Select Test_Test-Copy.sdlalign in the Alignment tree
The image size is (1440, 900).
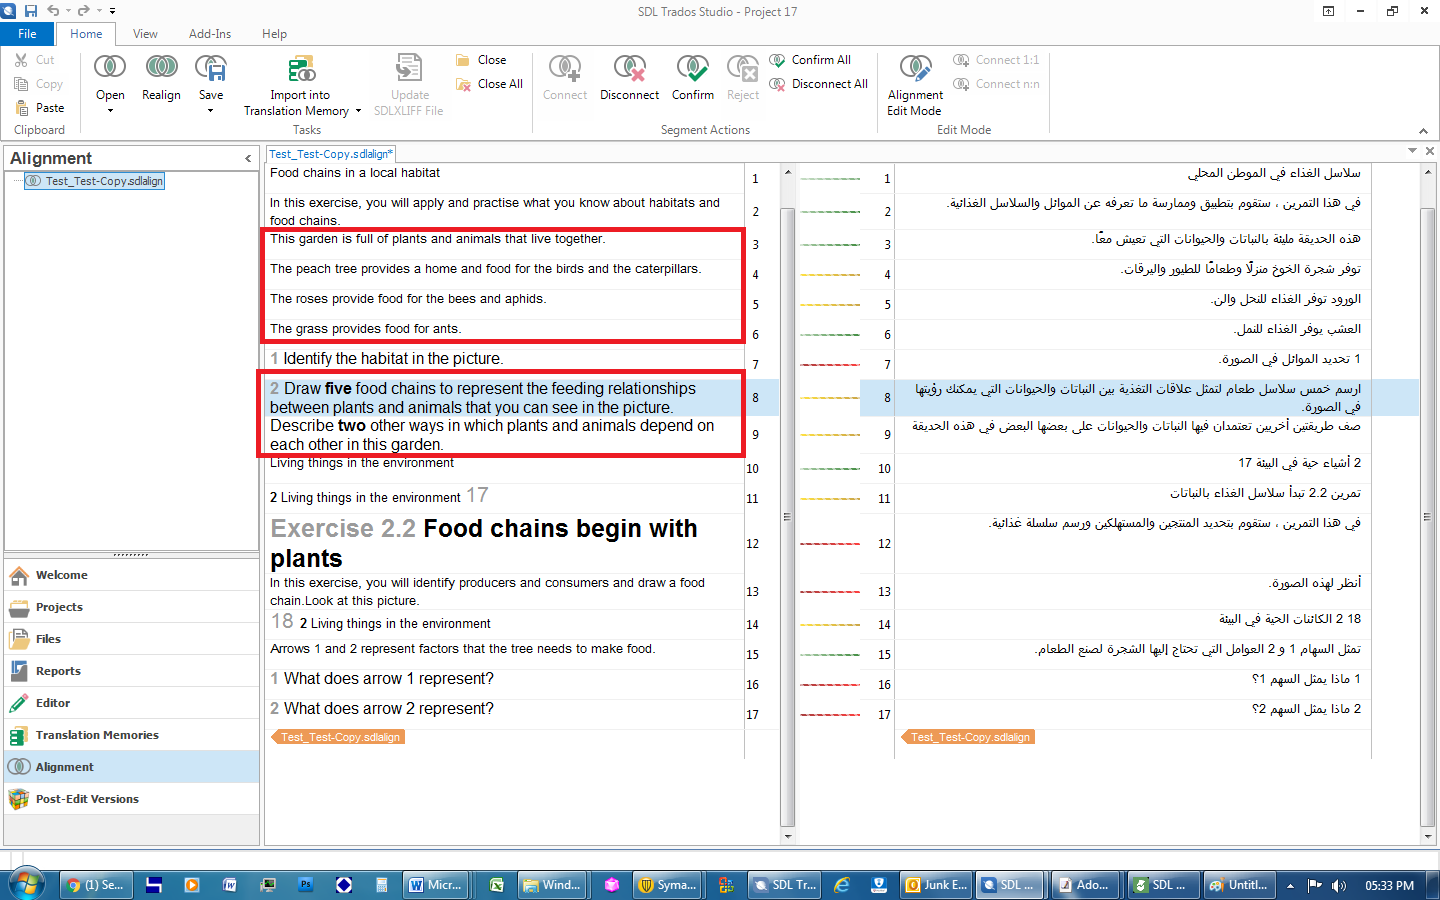point(95,181)
